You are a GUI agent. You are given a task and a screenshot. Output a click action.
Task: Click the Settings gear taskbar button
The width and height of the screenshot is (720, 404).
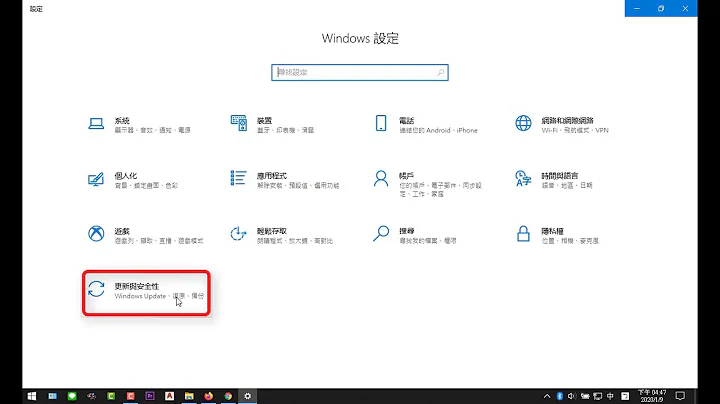tap(248, 396)
